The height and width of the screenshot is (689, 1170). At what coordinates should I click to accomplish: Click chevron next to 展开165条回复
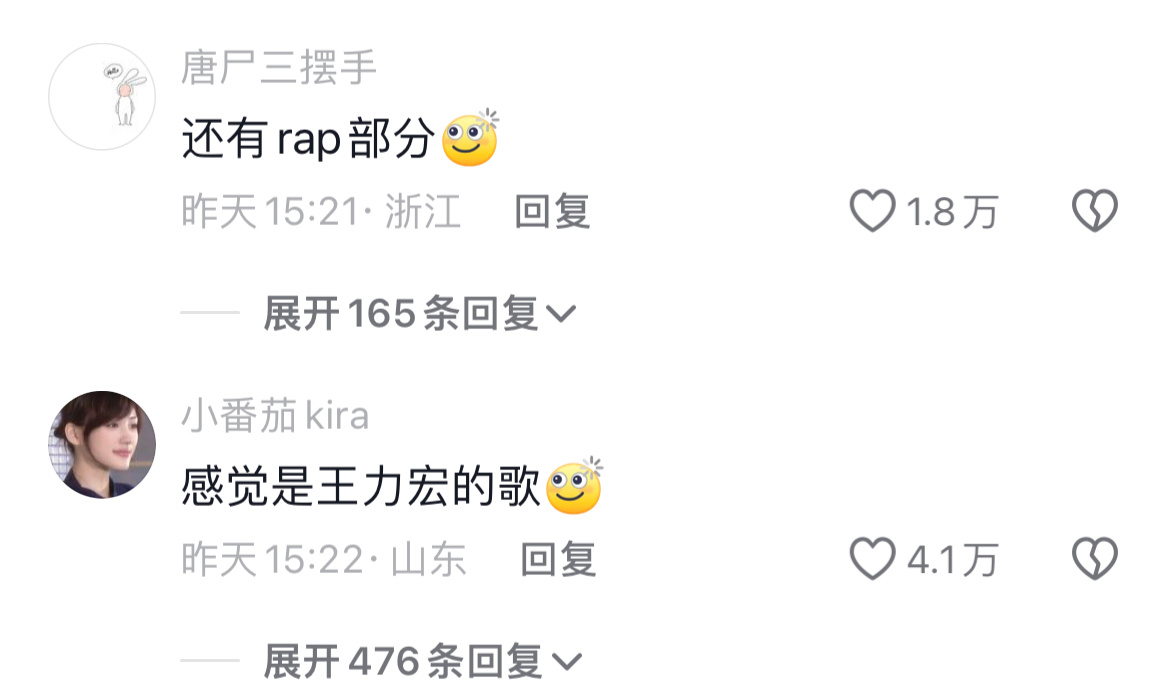[561, 314]
